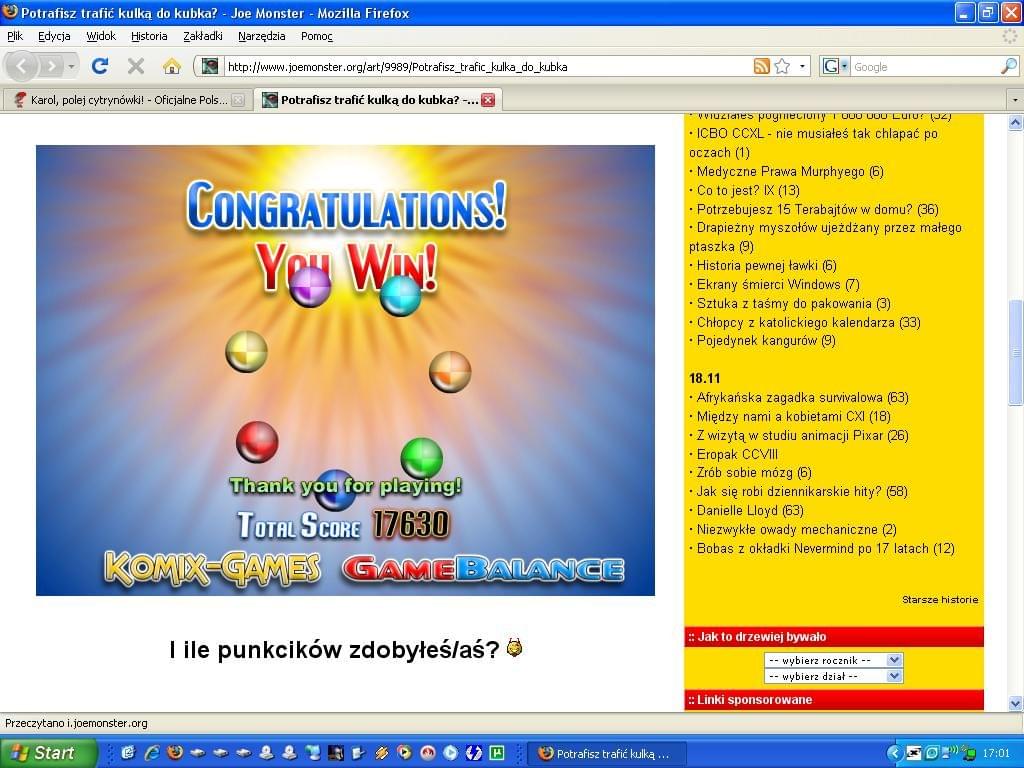Go to the home page via house icon
Screen dimensions: 1024x768
pyautogui.click(x=172, y=66)
